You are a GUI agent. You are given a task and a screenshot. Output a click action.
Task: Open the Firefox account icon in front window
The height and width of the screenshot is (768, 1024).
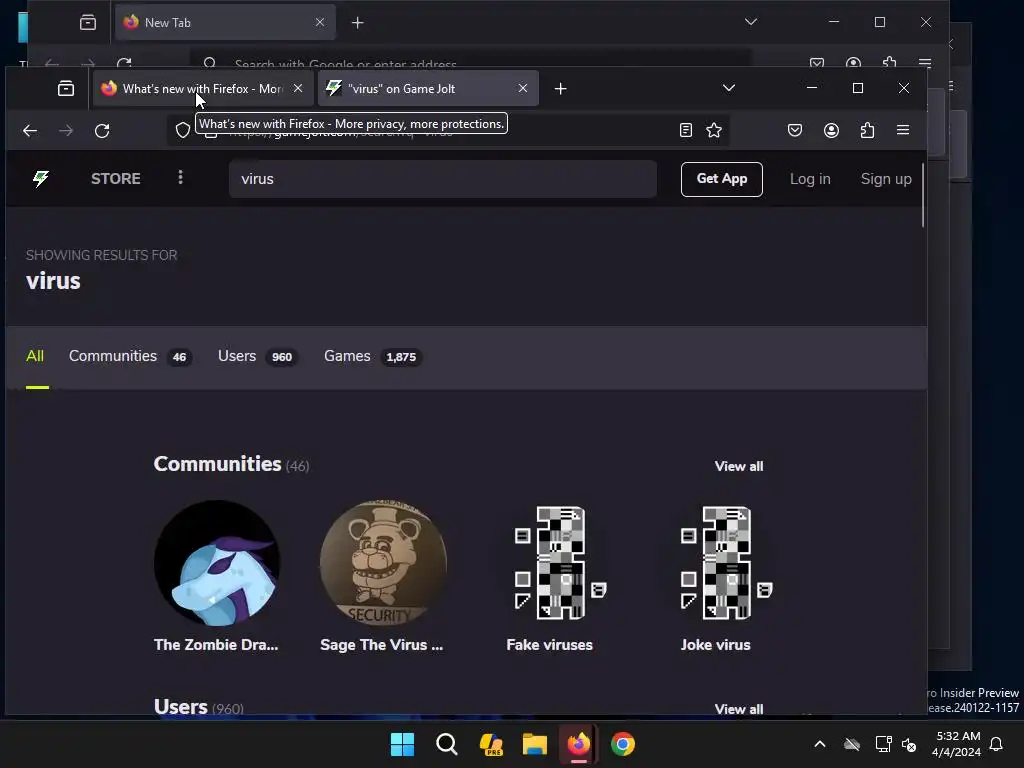tap(831, 130)
